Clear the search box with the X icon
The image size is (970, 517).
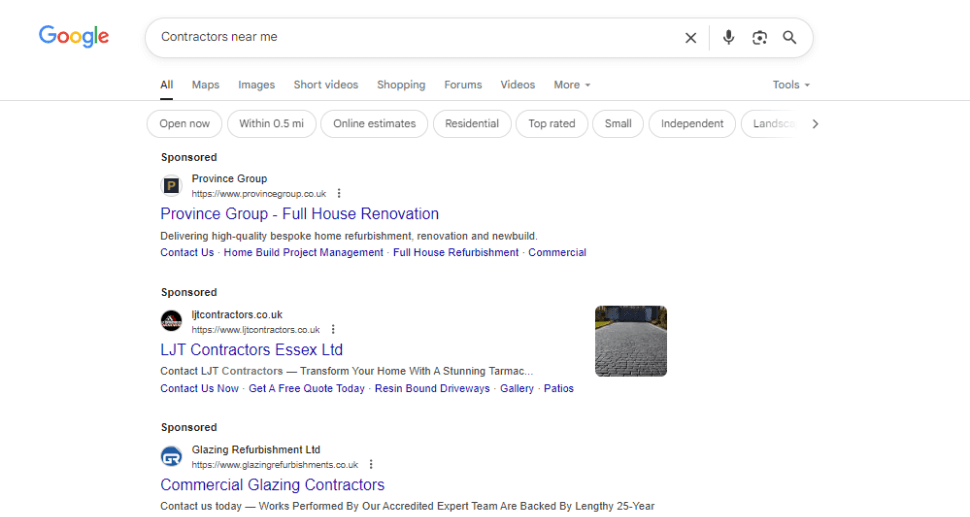point(690,38)
